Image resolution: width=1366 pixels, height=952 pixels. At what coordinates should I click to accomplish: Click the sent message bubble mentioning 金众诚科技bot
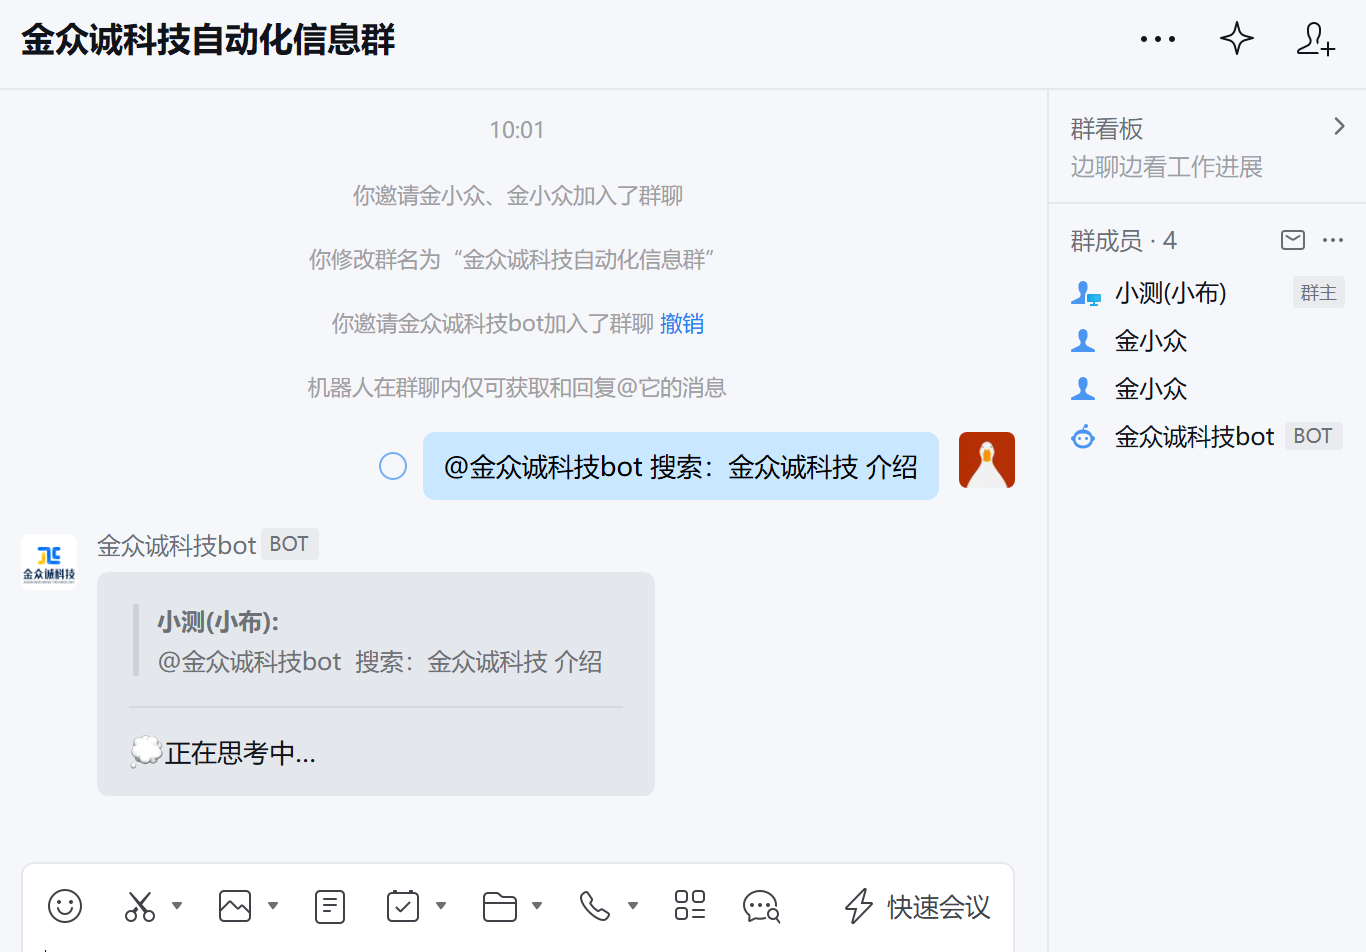(681, 466)
